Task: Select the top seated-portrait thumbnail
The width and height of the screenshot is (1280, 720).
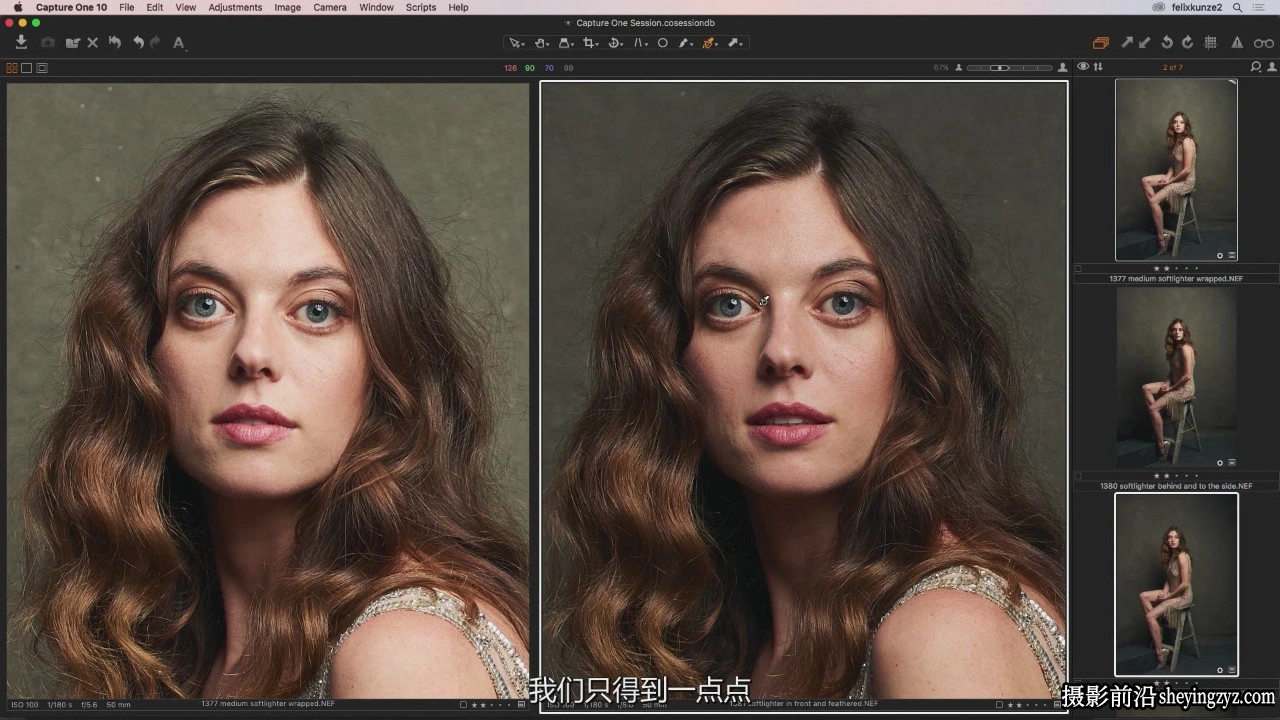Action: point(1176,170)
